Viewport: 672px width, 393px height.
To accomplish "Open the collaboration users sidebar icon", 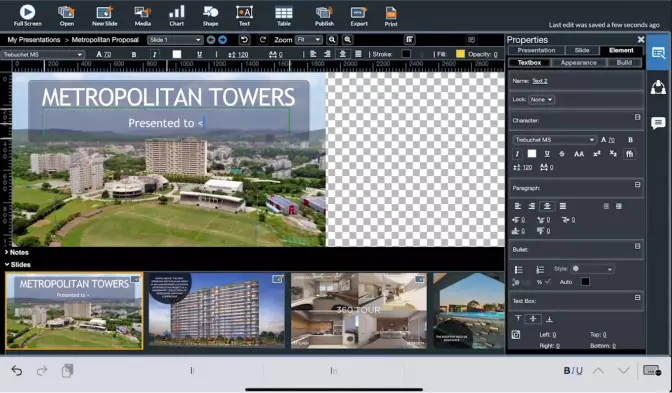I will (658, 87).
